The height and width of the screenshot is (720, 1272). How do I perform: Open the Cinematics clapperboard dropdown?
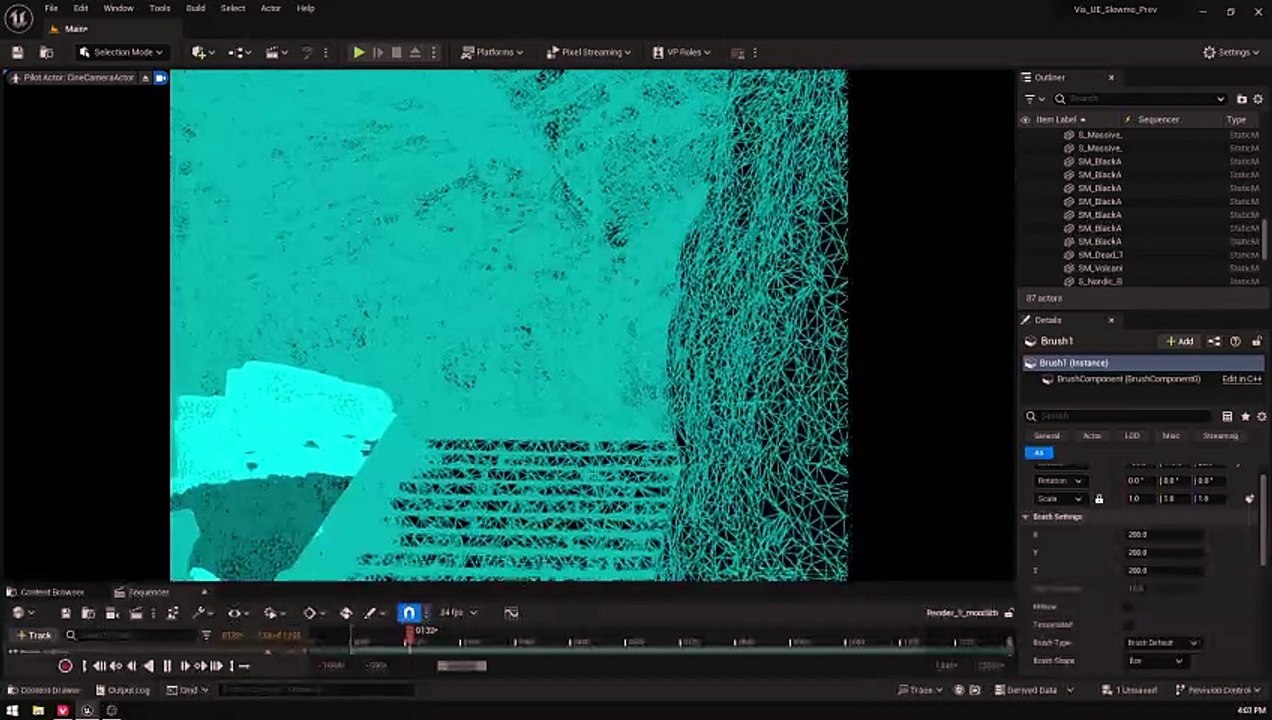[x=277, y=52]
